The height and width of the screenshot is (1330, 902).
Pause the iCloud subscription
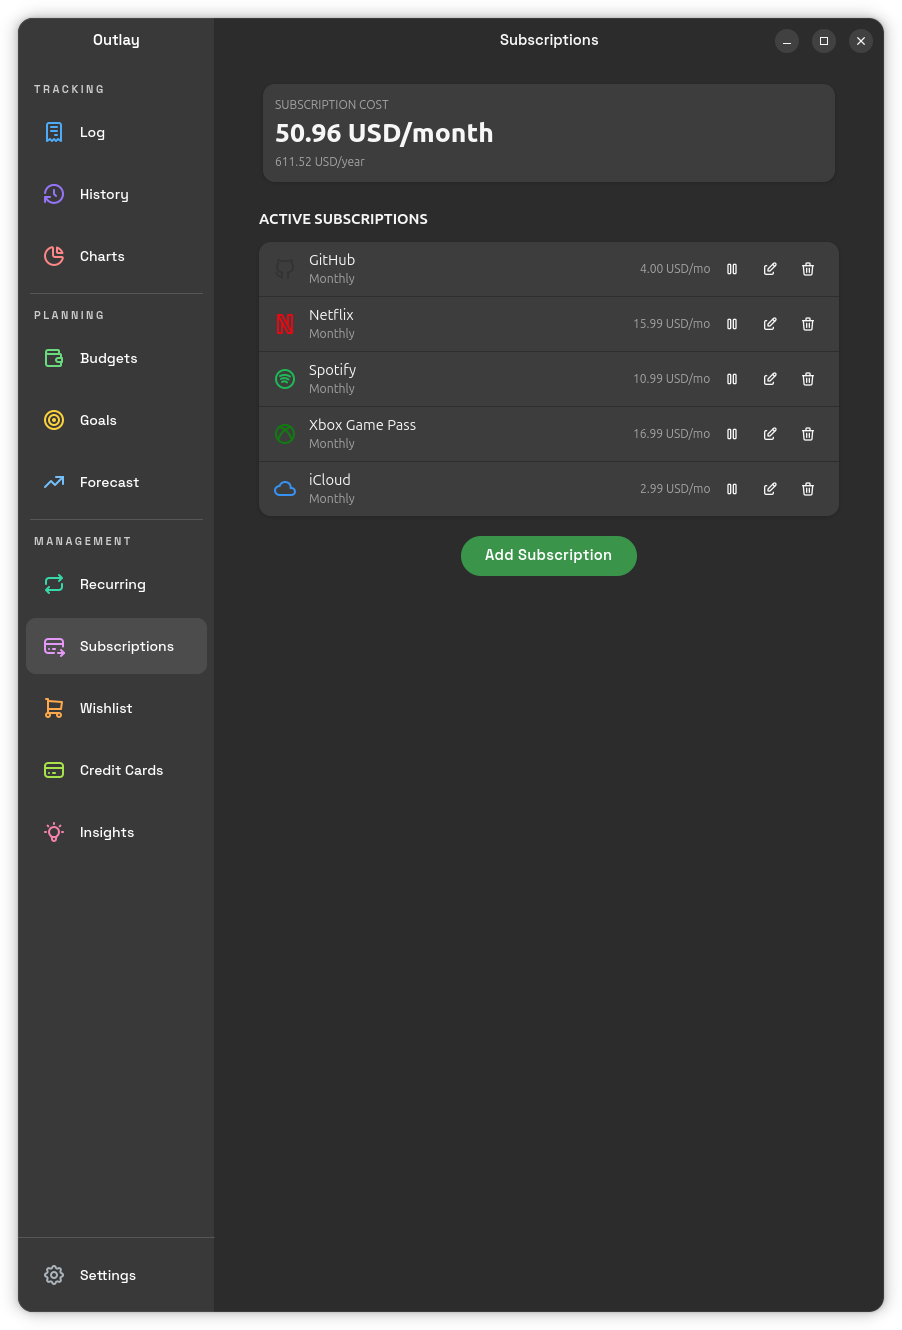pyautogui.click(x=732, y=489)
